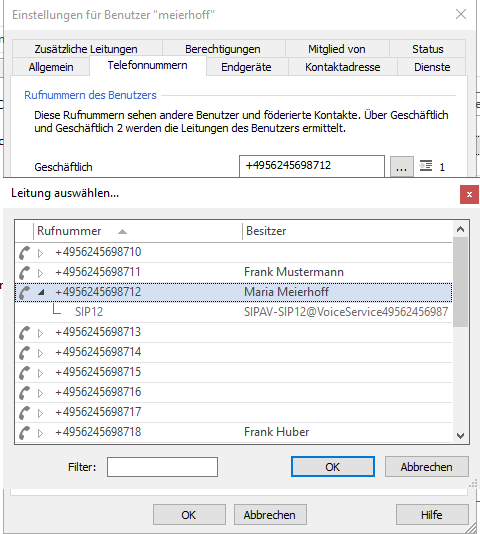Expand the +4956245698717 line entry
The image size is (480, 534).
40,413
